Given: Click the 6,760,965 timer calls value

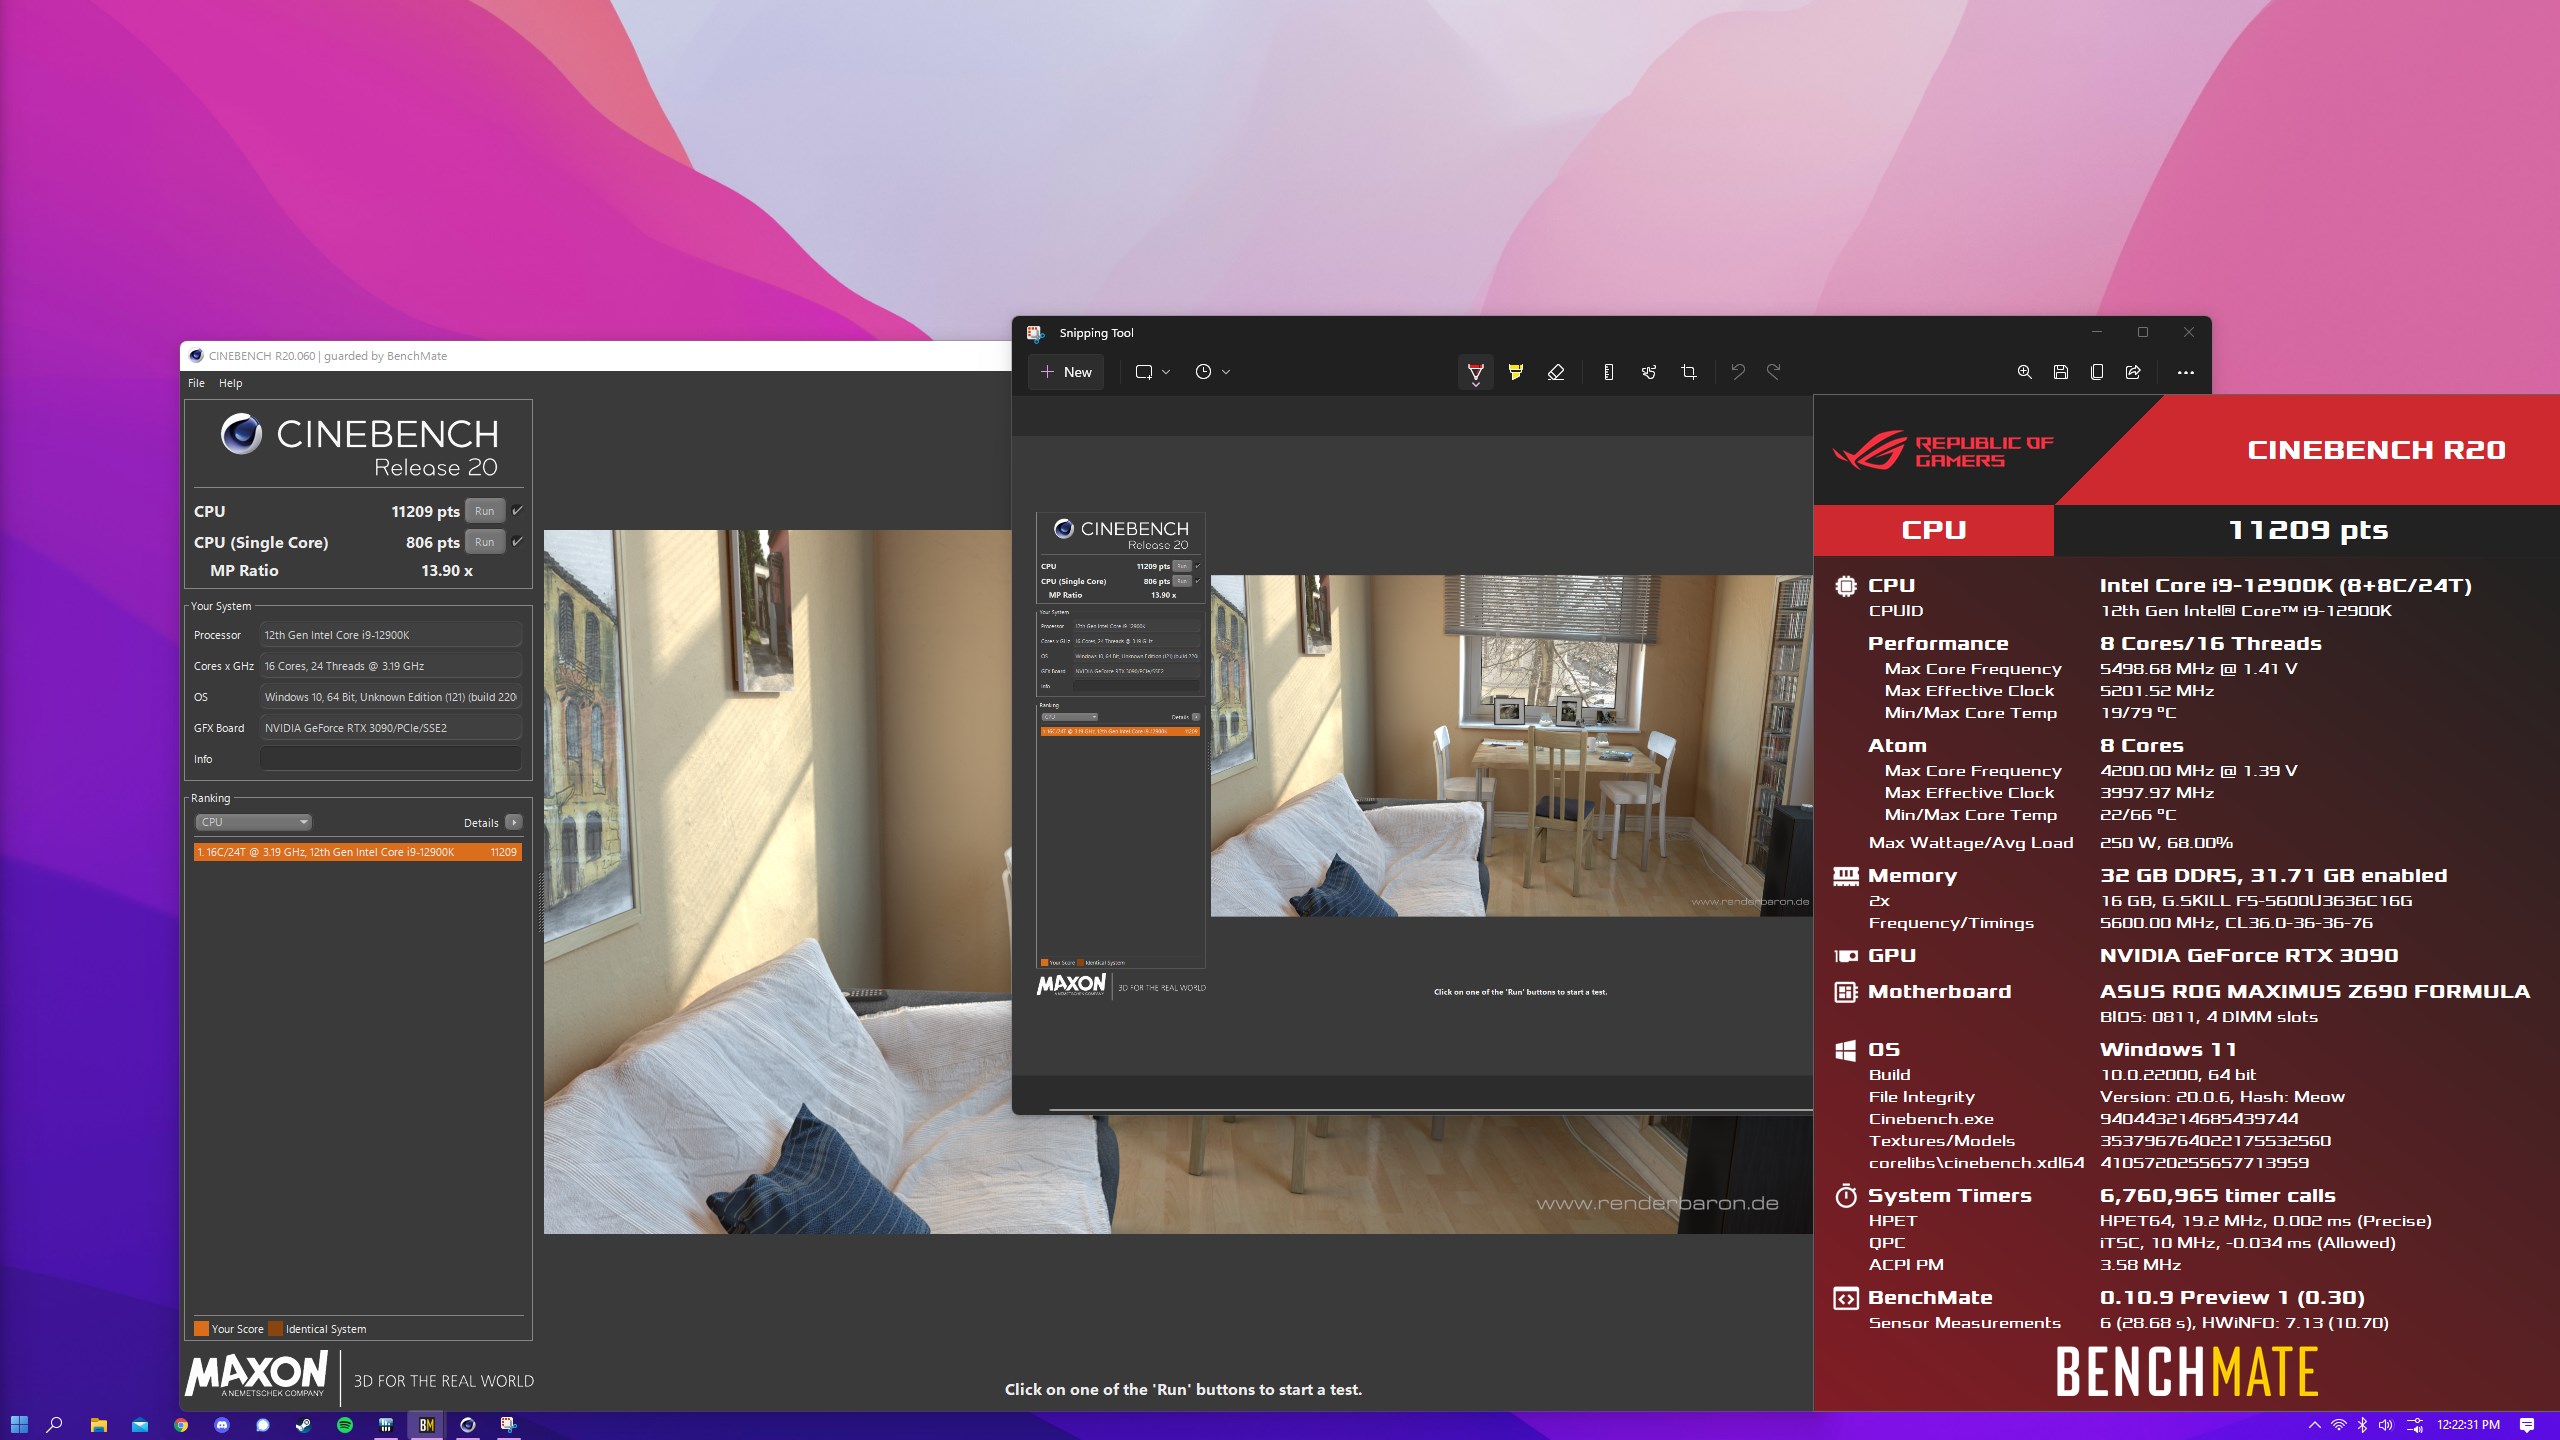Looking at the screenshot, I should (2218, 1195).
